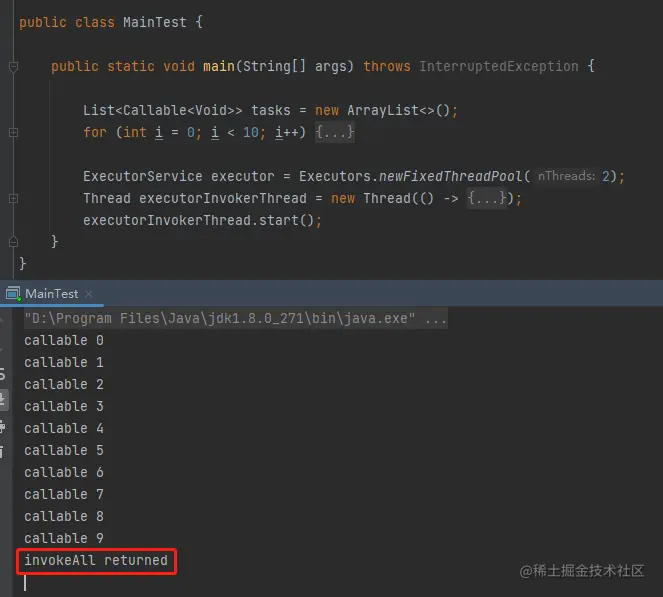Image resolution: width=663 pixels, height=597 pixels.
Task: Click the MainTest class name in code
Action: coord(155,22)
